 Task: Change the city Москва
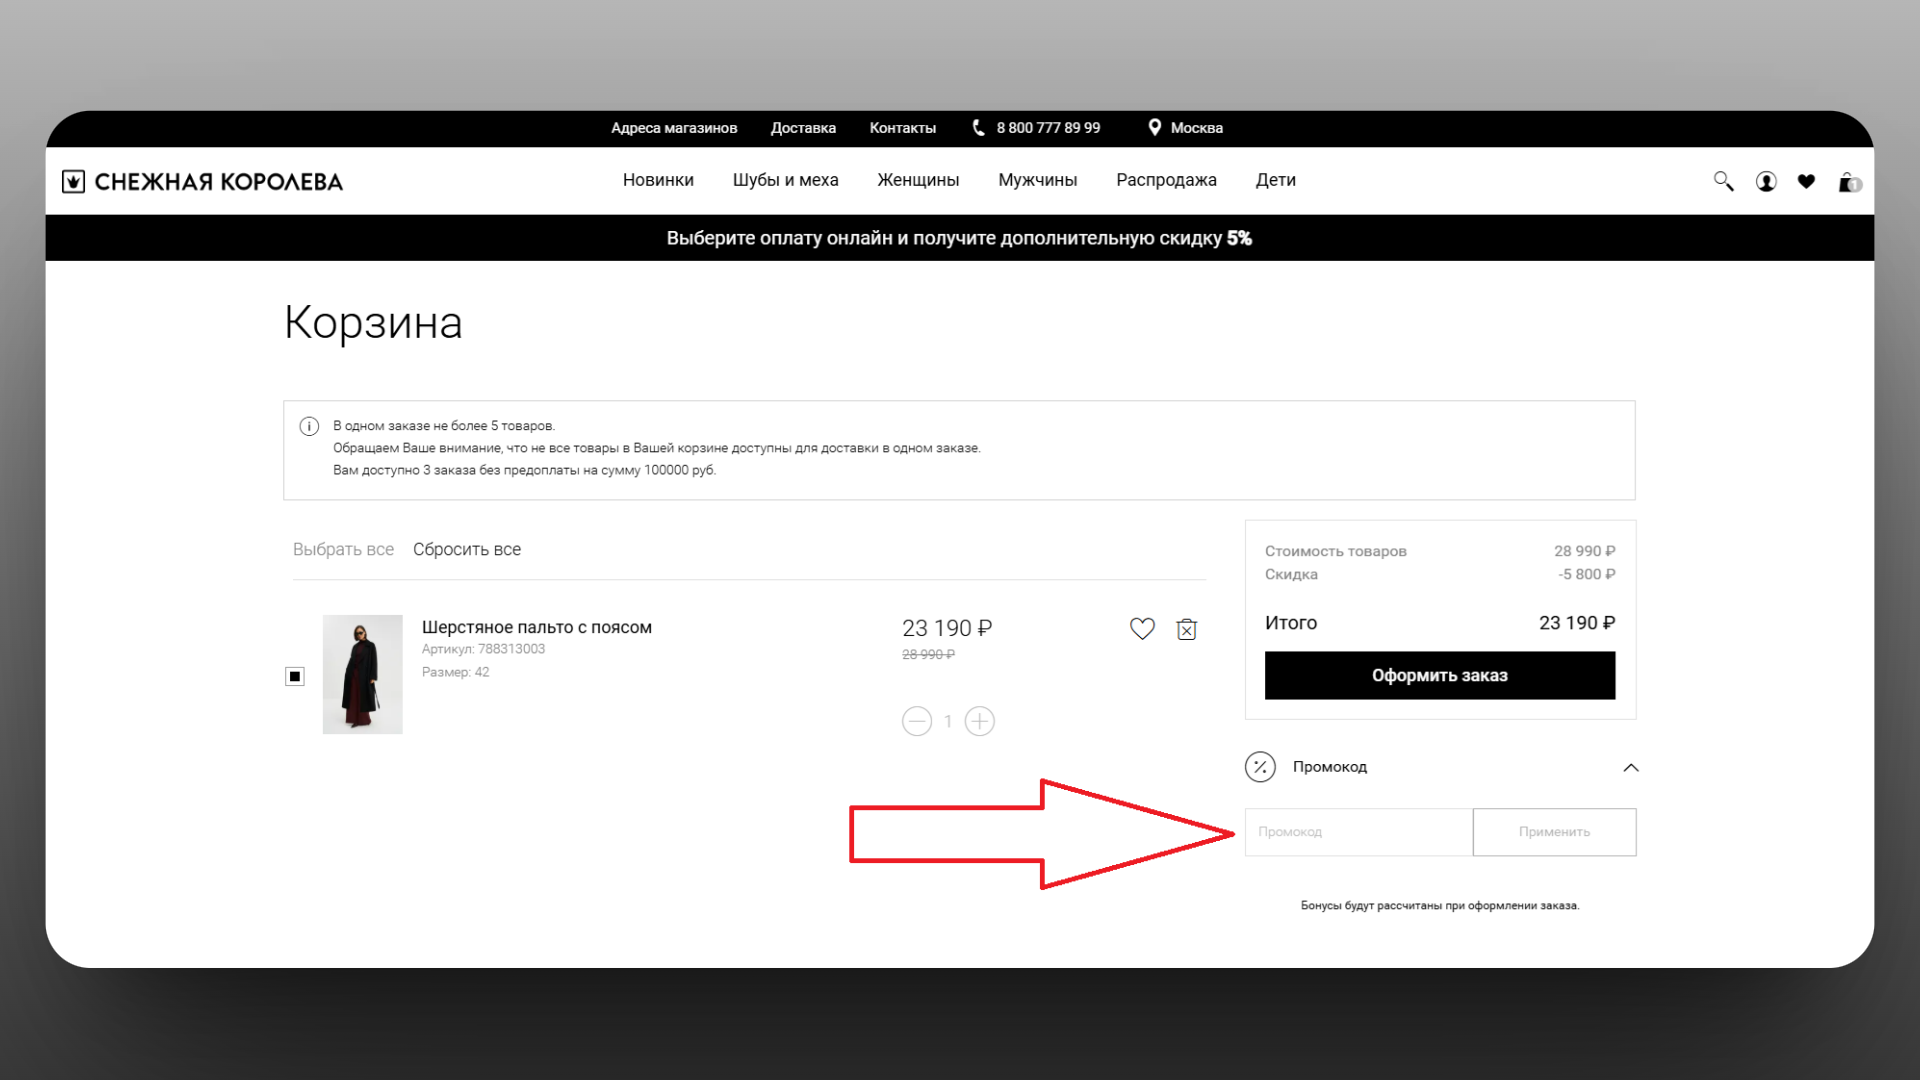tap(1197, 128)
